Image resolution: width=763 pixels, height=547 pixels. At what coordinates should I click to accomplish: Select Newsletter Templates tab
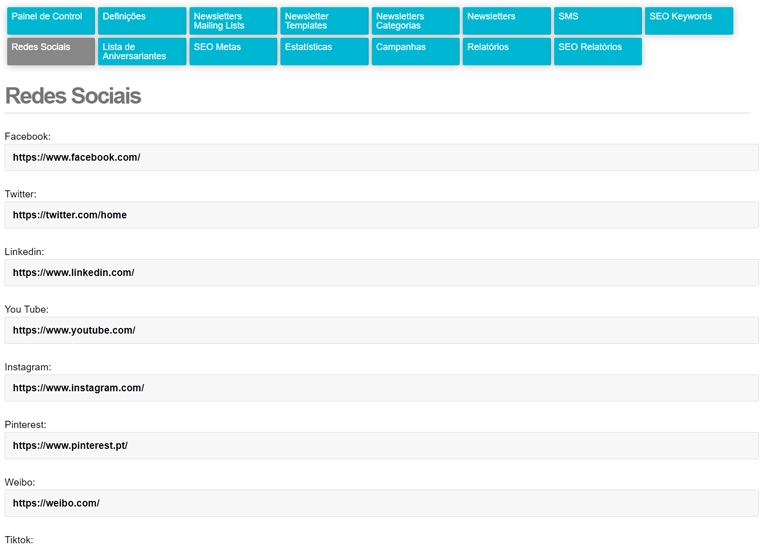coord(324,21)
